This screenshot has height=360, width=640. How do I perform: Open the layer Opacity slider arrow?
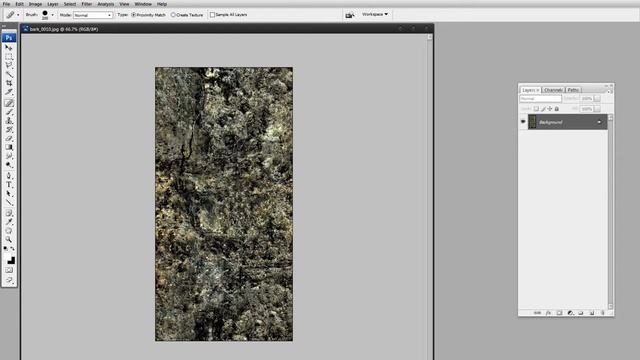pyautogui.click(x=597, y=99)
